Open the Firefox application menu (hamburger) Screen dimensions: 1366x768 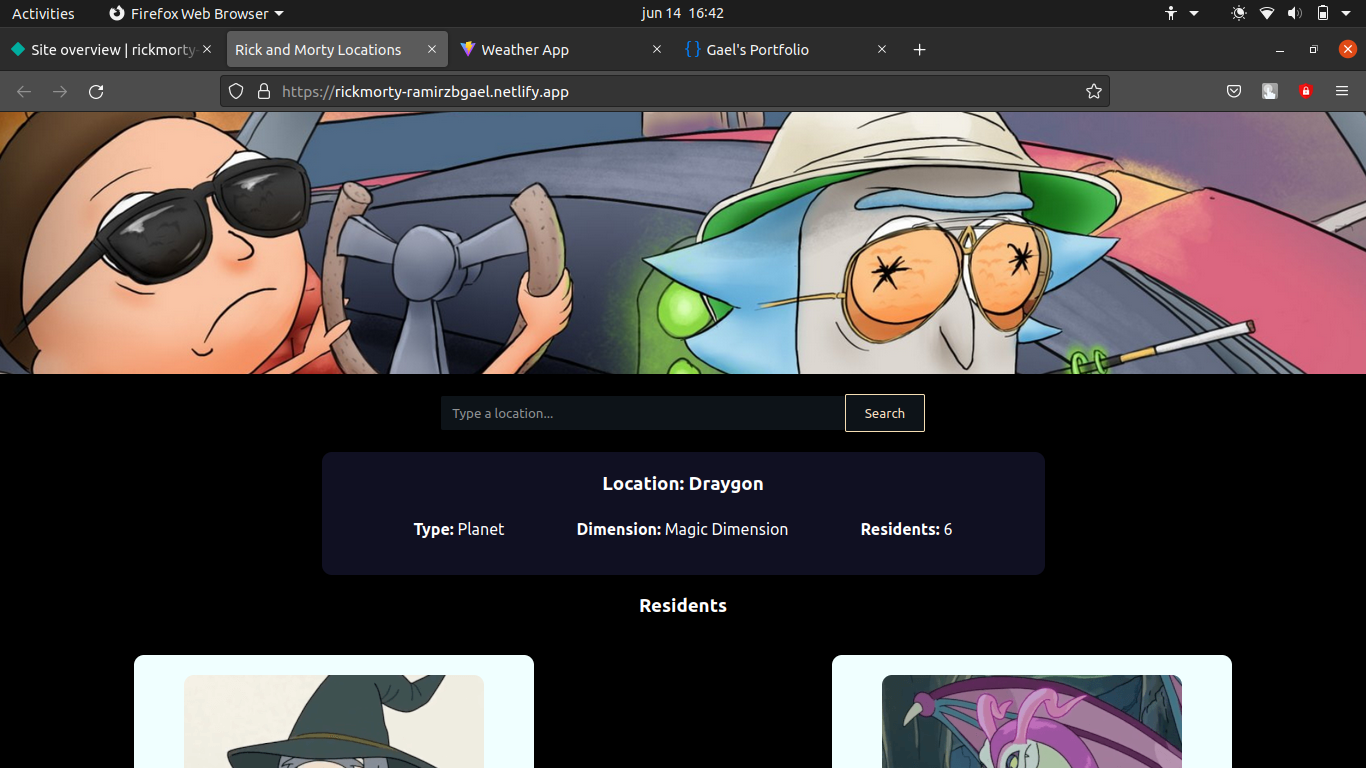tap(1342, 91)
